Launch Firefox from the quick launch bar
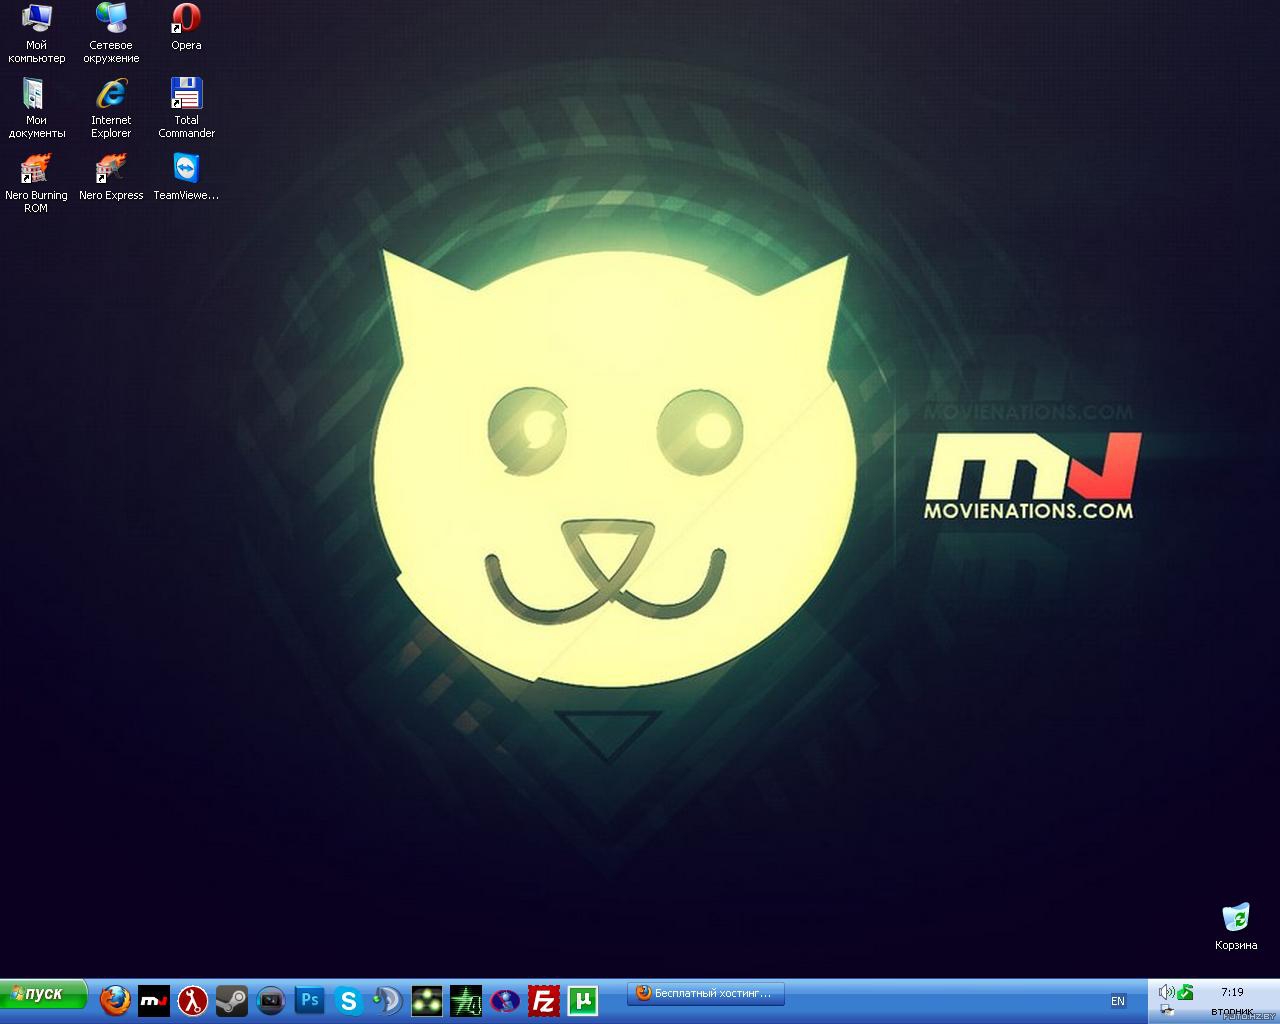 pos(115,1000)
